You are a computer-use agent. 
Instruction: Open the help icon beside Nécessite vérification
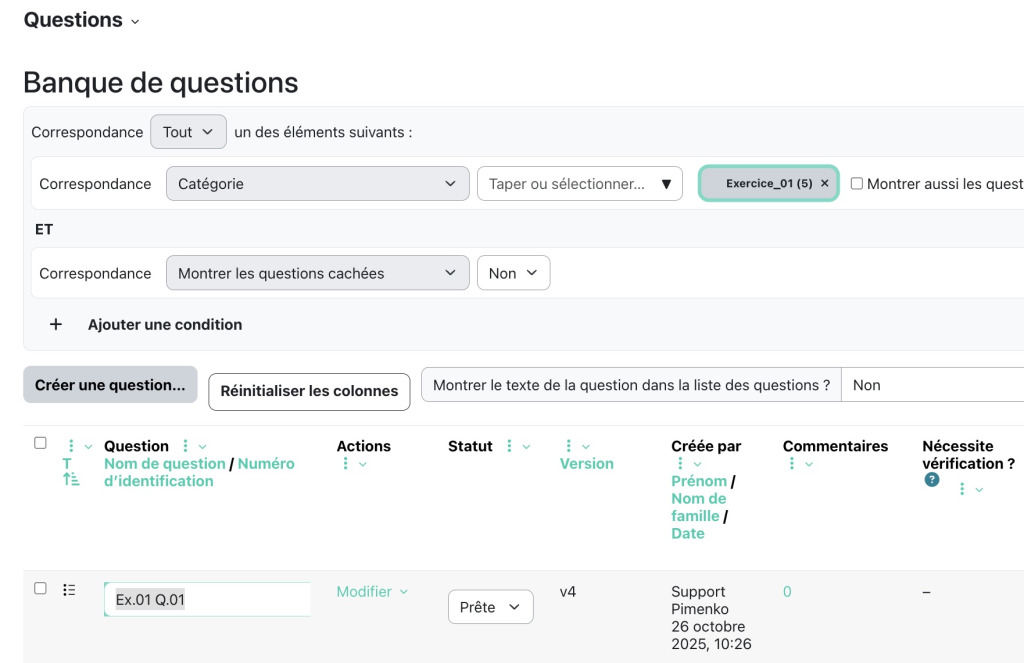(934, 479)
